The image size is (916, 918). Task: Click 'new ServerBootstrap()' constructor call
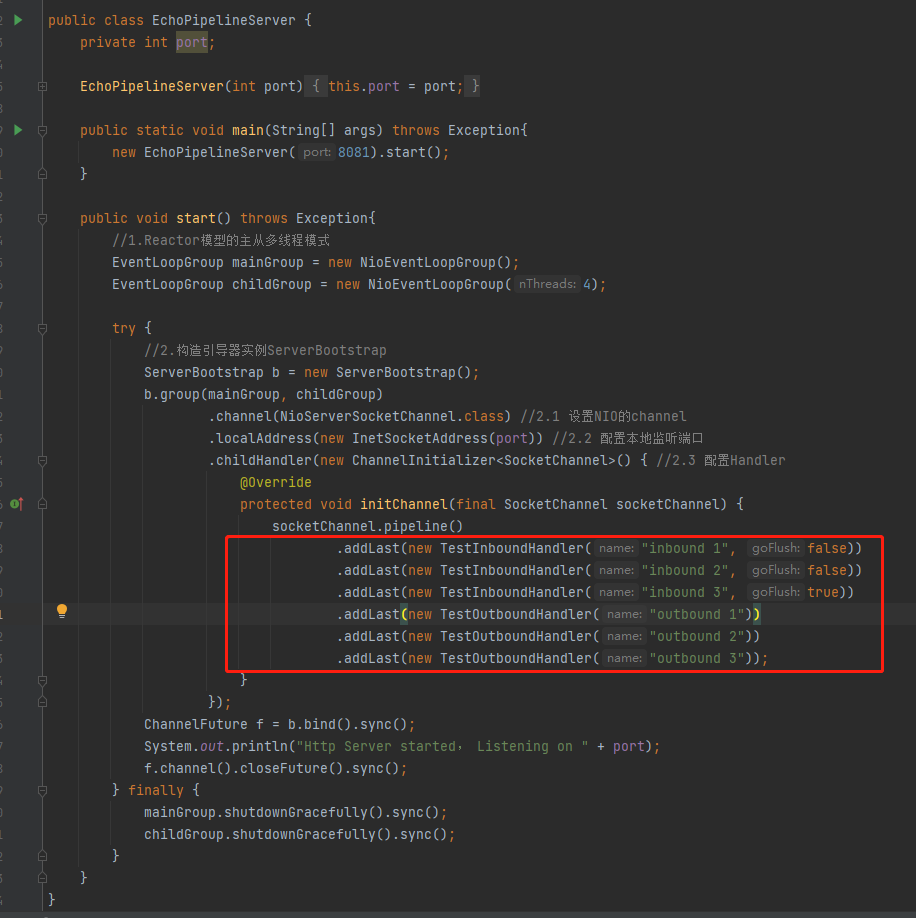[x=387, y=372]
